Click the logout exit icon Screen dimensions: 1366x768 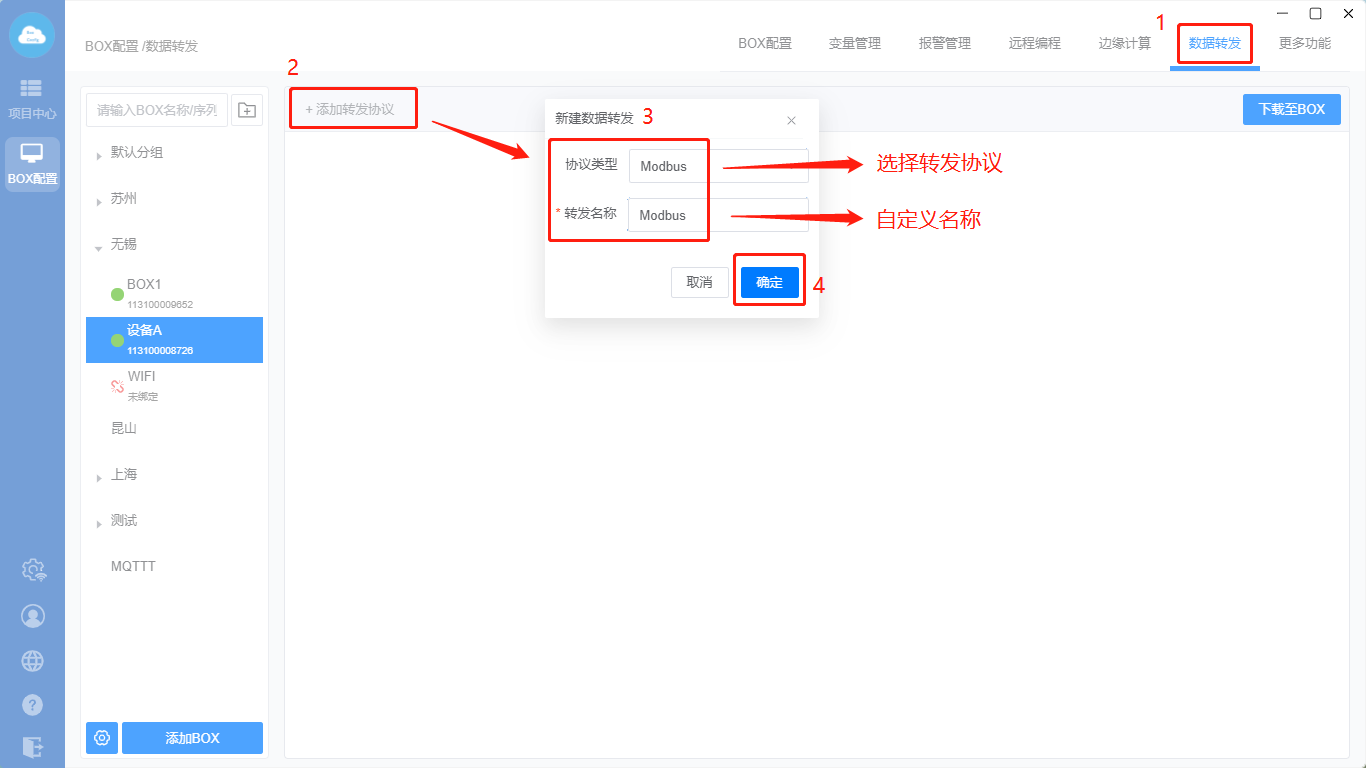coord(33,747)
